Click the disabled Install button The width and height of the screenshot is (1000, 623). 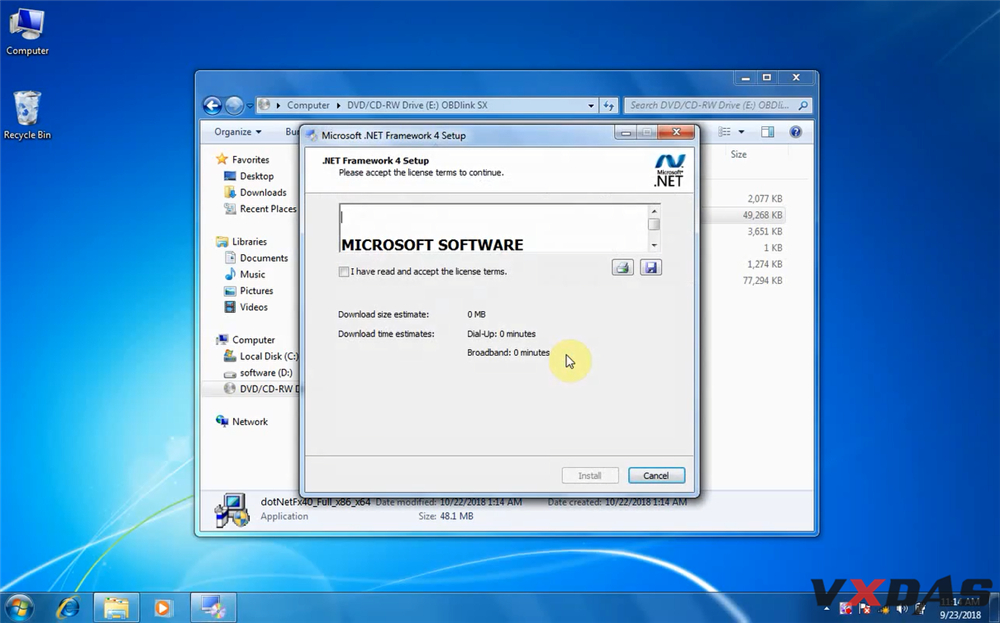point(590,476)
